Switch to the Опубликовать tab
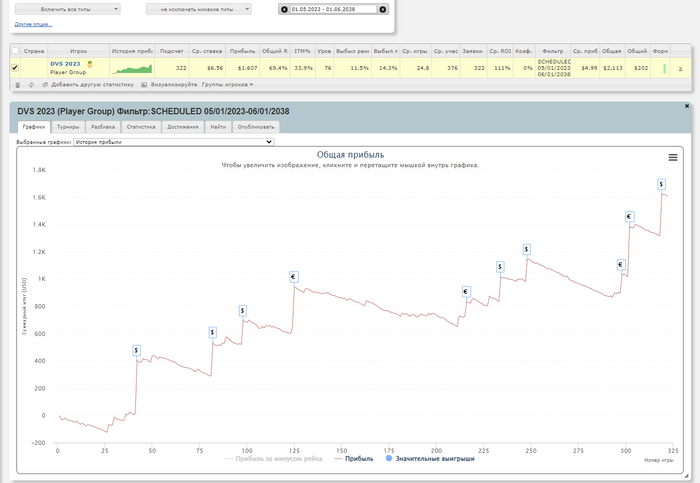 pyautogui.click(x=256, y=127)
